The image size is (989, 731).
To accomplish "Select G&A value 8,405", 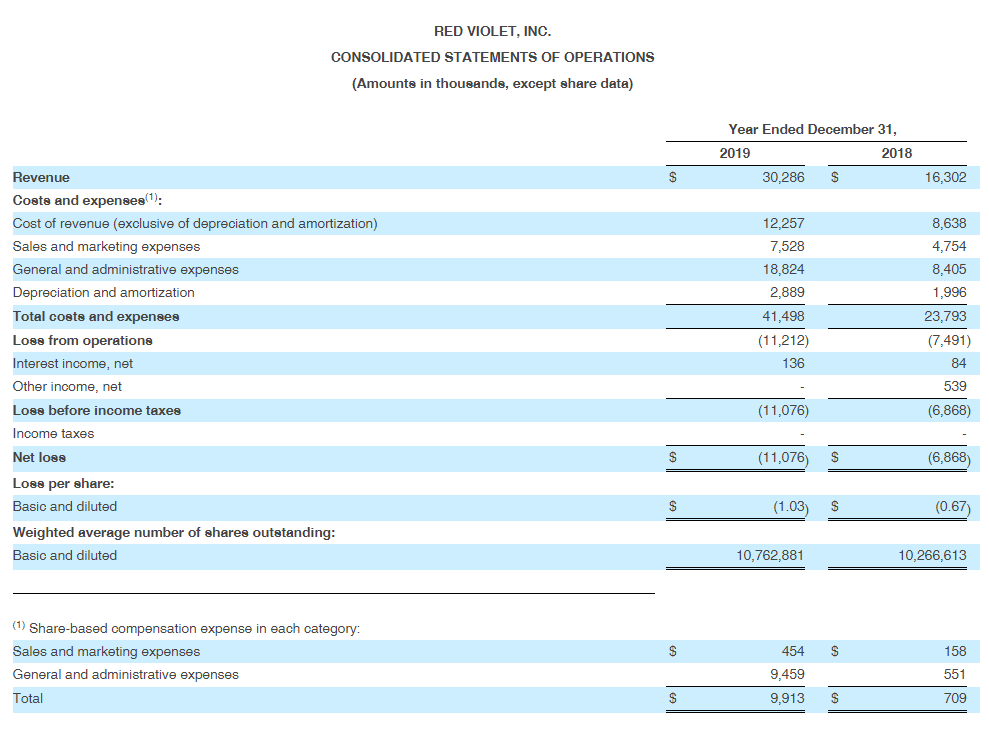I will pyautogui.click(x=949, y=270).
